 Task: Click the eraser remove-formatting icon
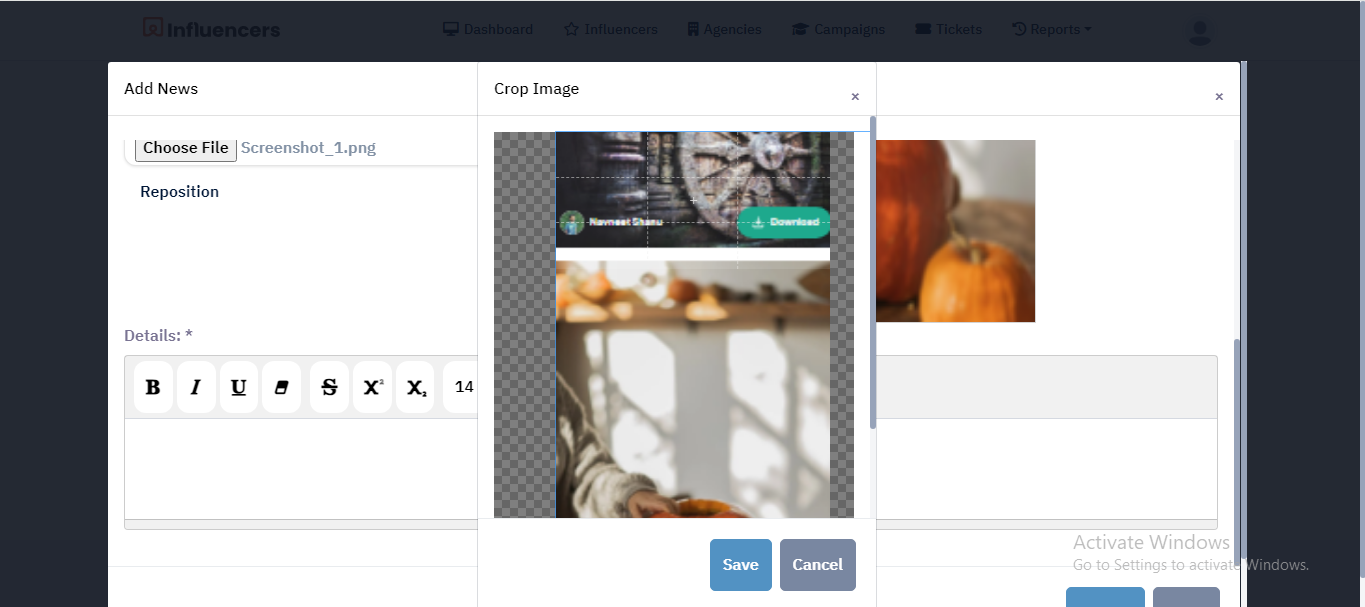coord(281,387)
